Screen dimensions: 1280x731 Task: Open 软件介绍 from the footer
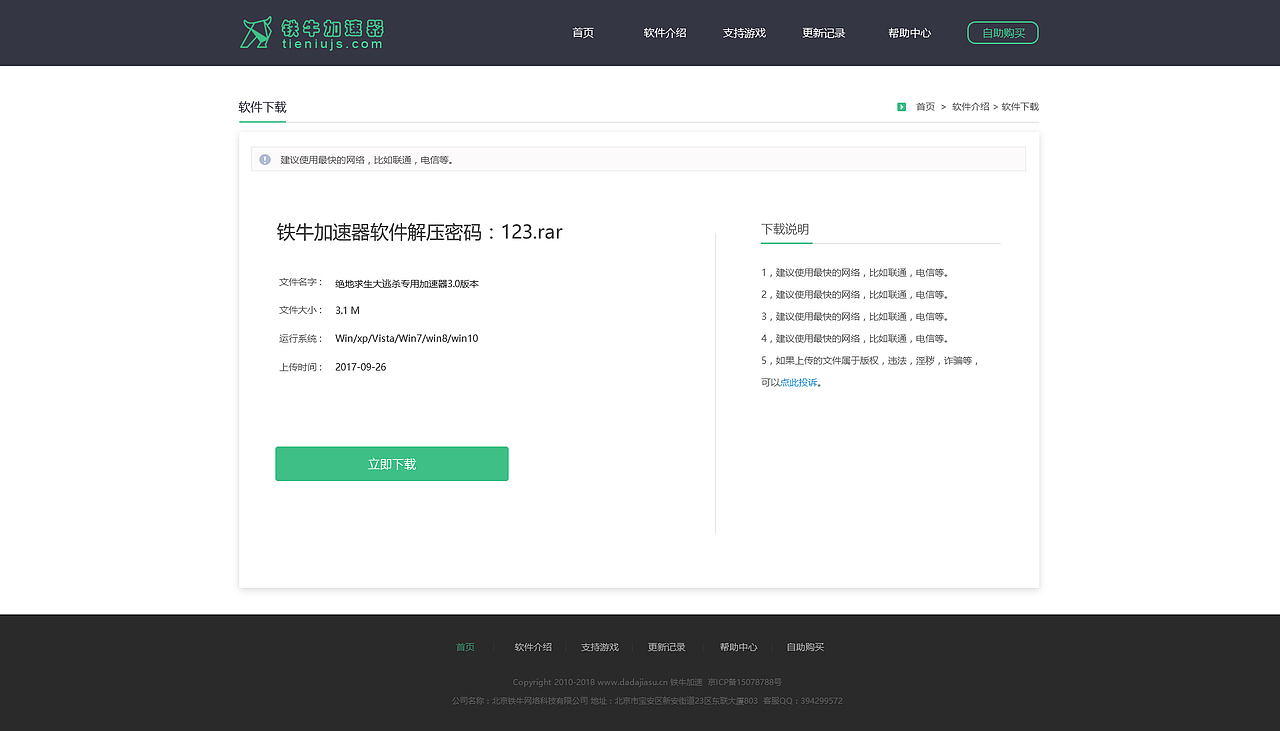coord(532,646)
